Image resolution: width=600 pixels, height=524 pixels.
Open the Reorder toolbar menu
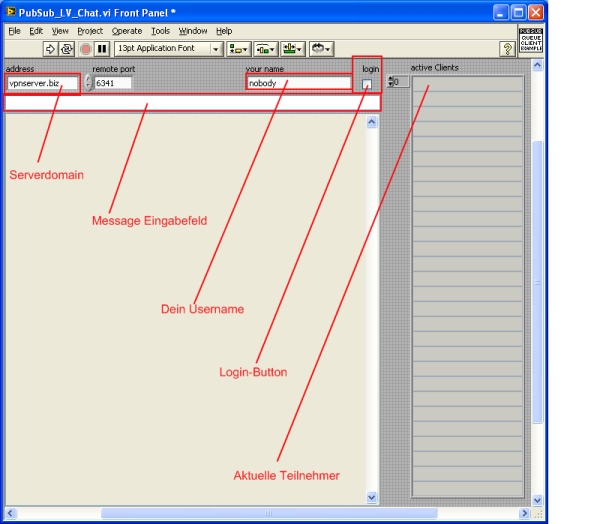[x=321, y=49]
